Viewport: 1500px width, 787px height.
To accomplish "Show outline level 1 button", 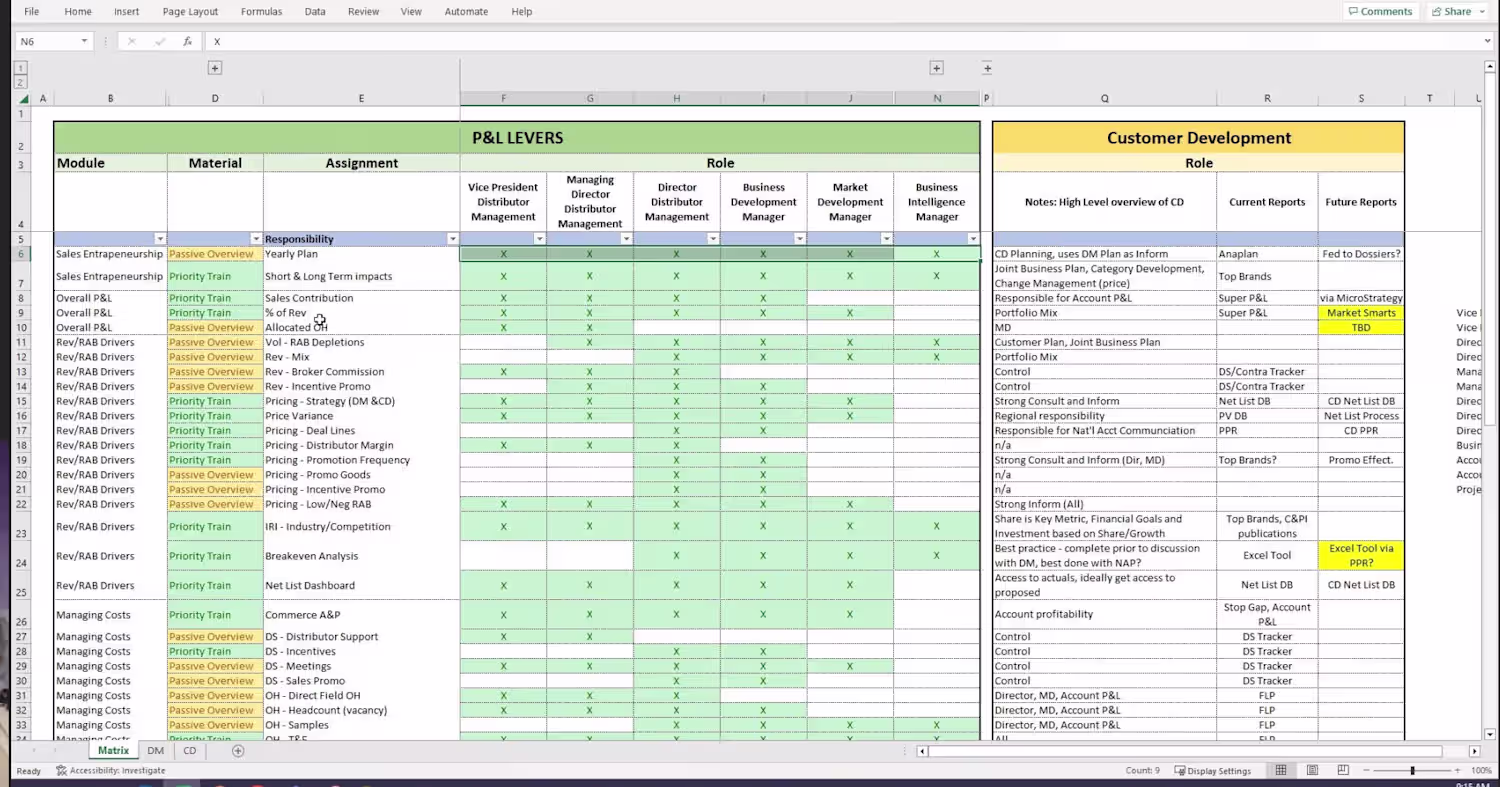I will coord(20,68).
